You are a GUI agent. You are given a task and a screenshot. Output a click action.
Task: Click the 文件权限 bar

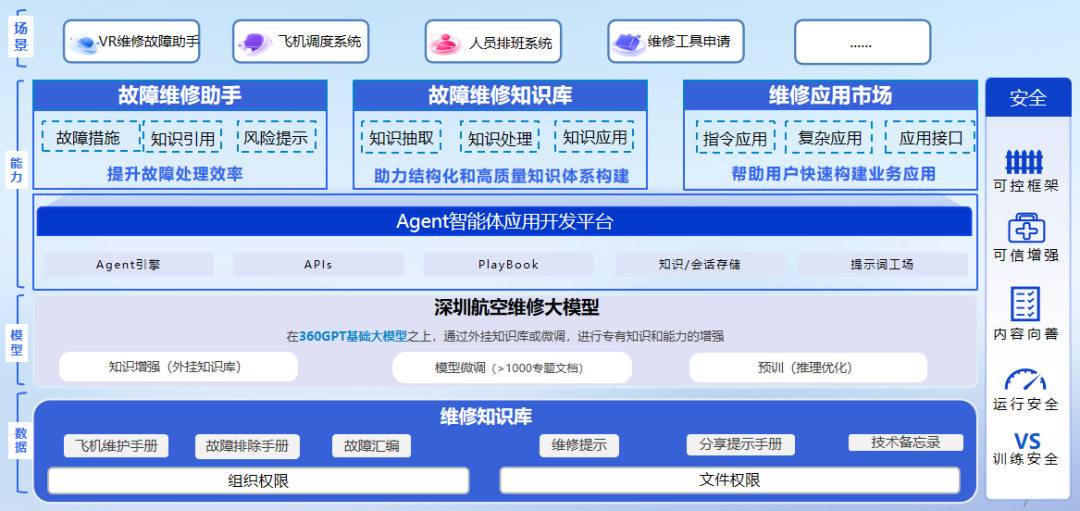[x=729, y=480]
